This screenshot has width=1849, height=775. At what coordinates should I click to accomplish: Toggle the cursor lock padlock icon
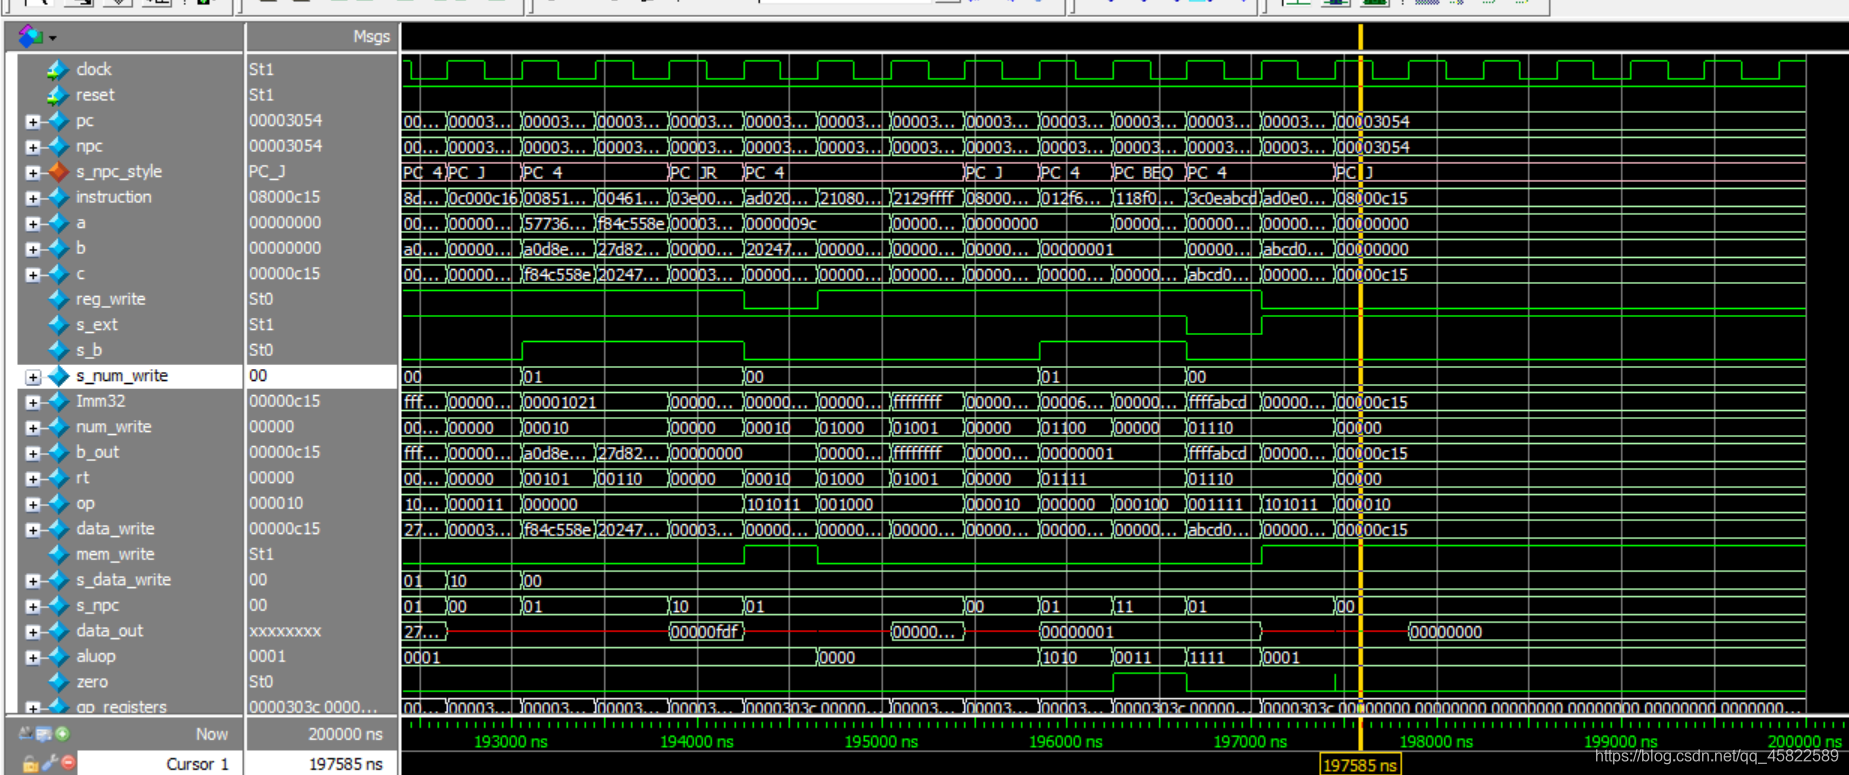(30, 764)
